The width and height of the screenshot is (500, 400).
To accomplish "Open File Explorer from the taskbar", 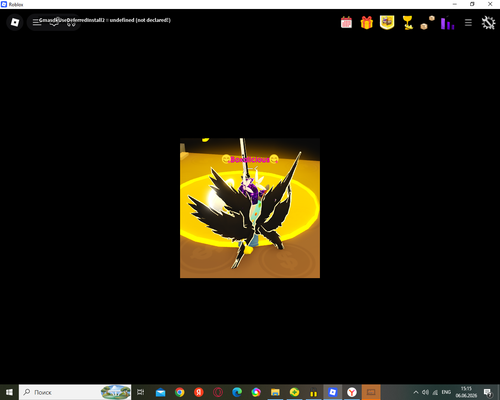I will (275, 392).
